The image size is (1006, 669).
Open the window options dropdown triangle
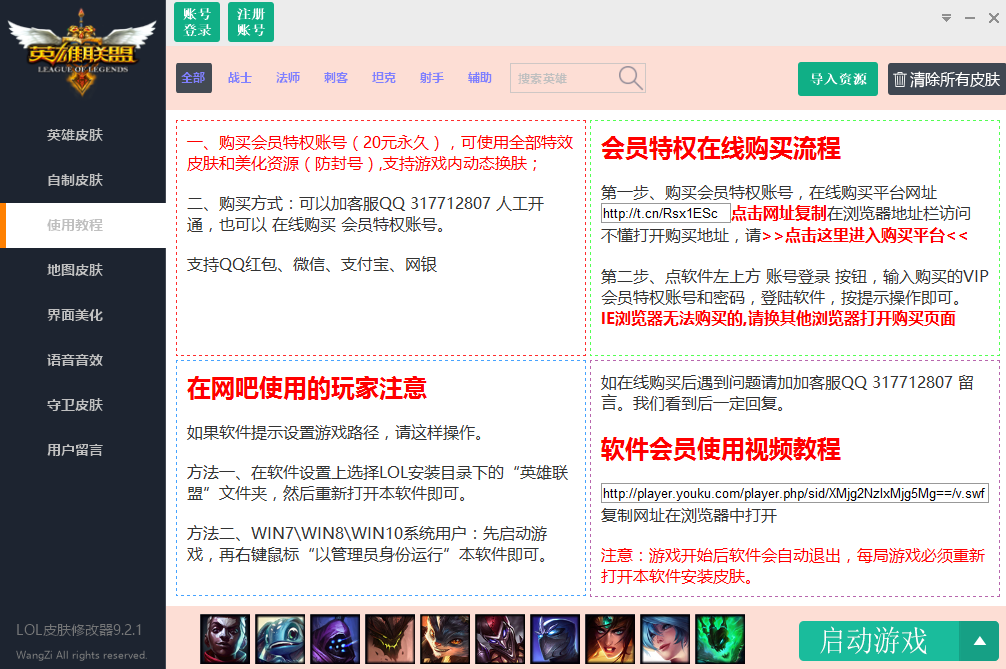[x=946, y=18]
